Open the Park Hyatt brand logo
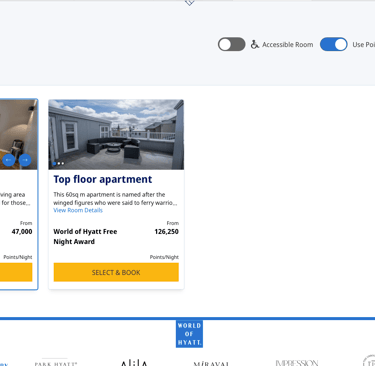Image resolution: width=375 pixels, height=366 pixels. 56,363
